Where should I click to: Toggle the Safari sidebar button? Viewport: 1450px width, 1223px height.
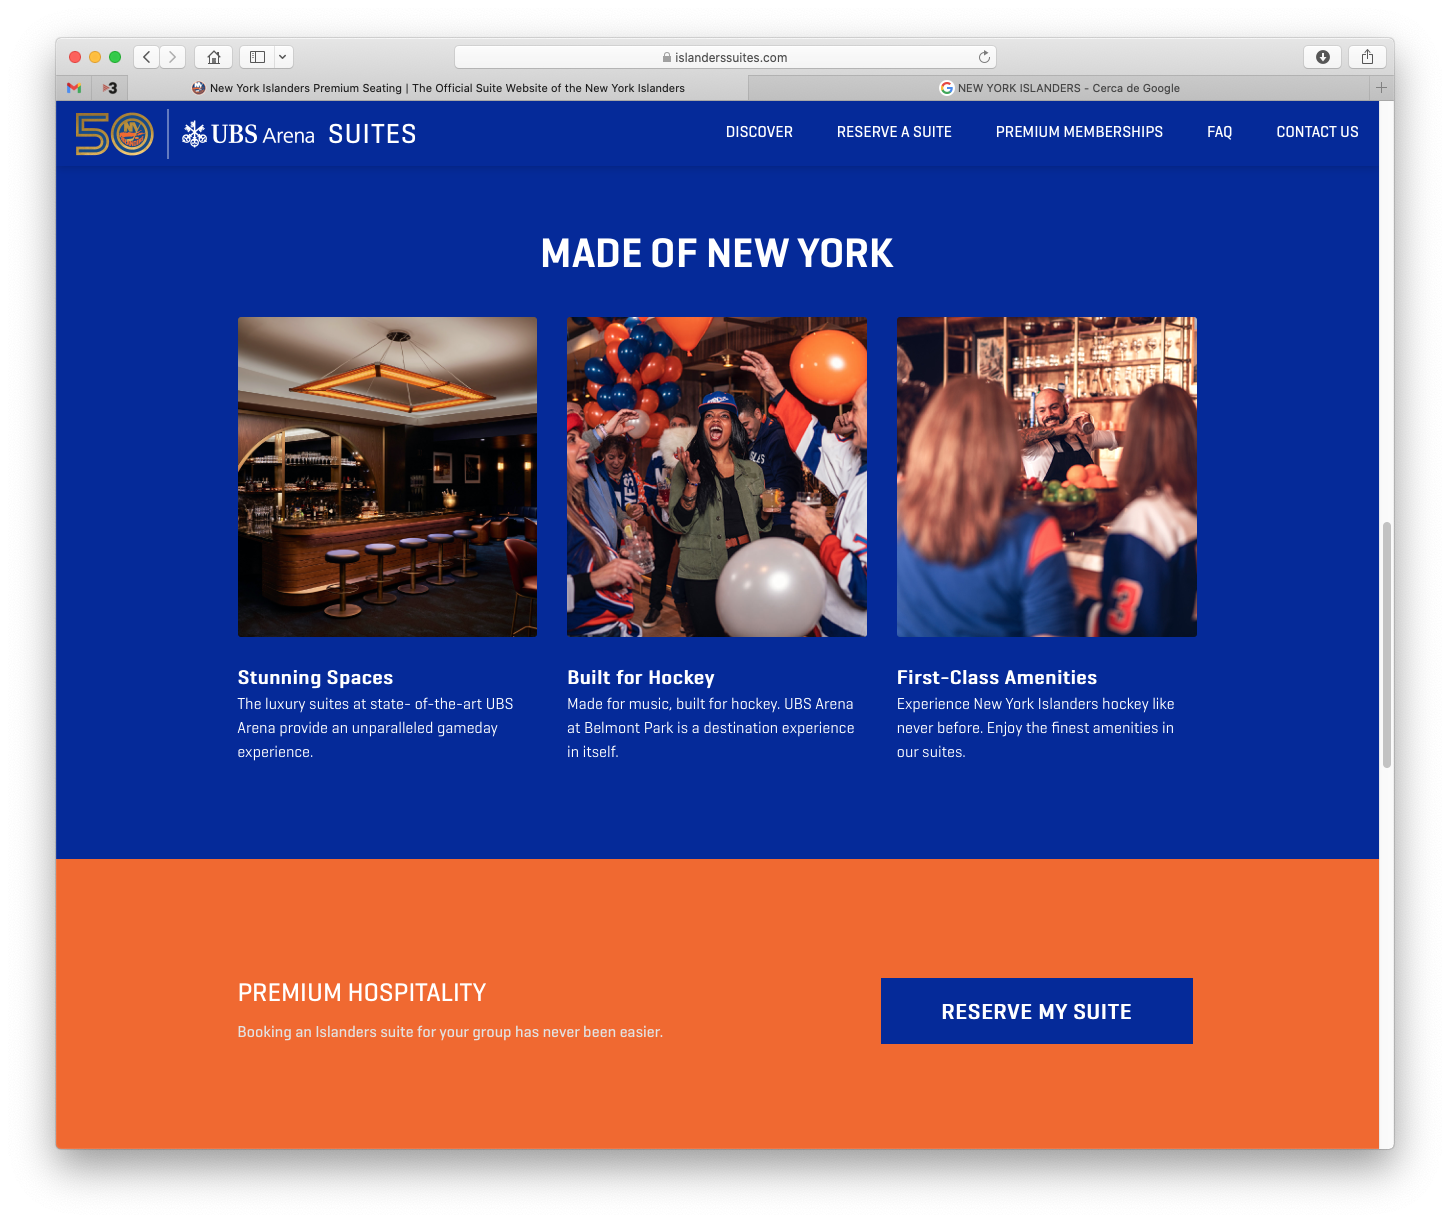coord(257,57)
